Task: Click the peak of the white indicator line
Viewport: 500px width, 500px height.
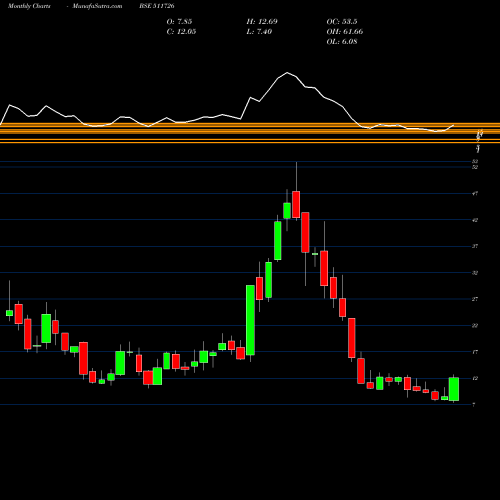Action: coord(287,73)
